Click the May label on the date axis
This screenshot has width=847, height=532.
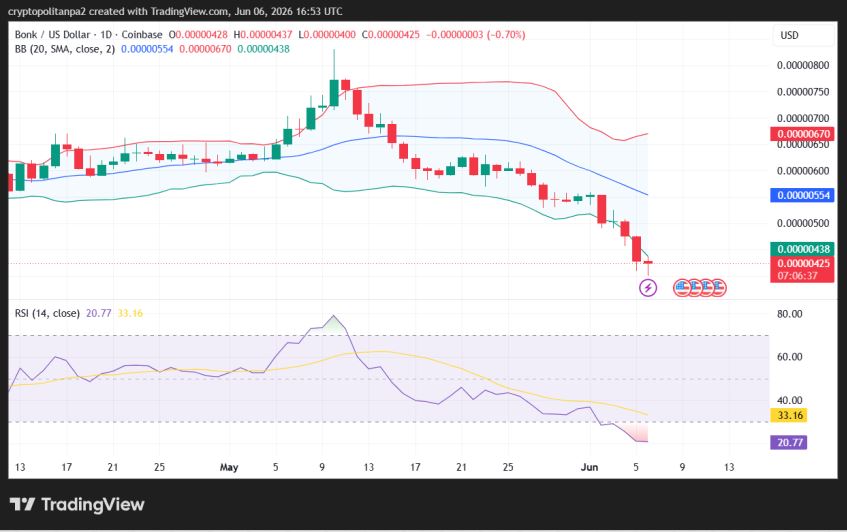coord(229,467)
